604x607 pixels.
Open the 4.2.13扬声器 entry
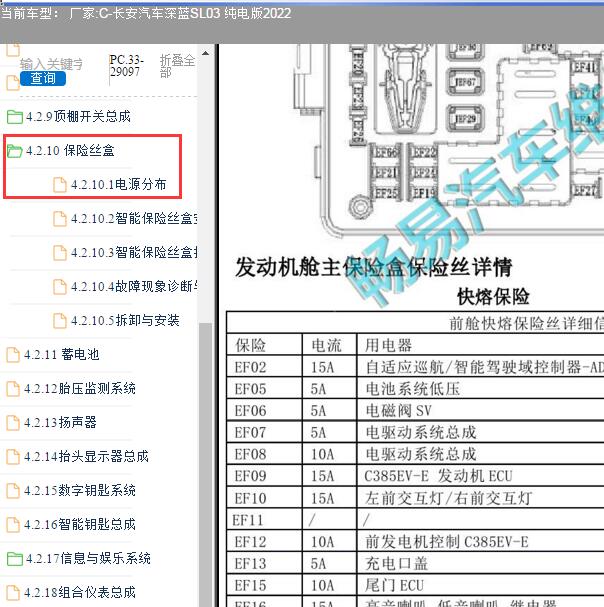(60, 422)
